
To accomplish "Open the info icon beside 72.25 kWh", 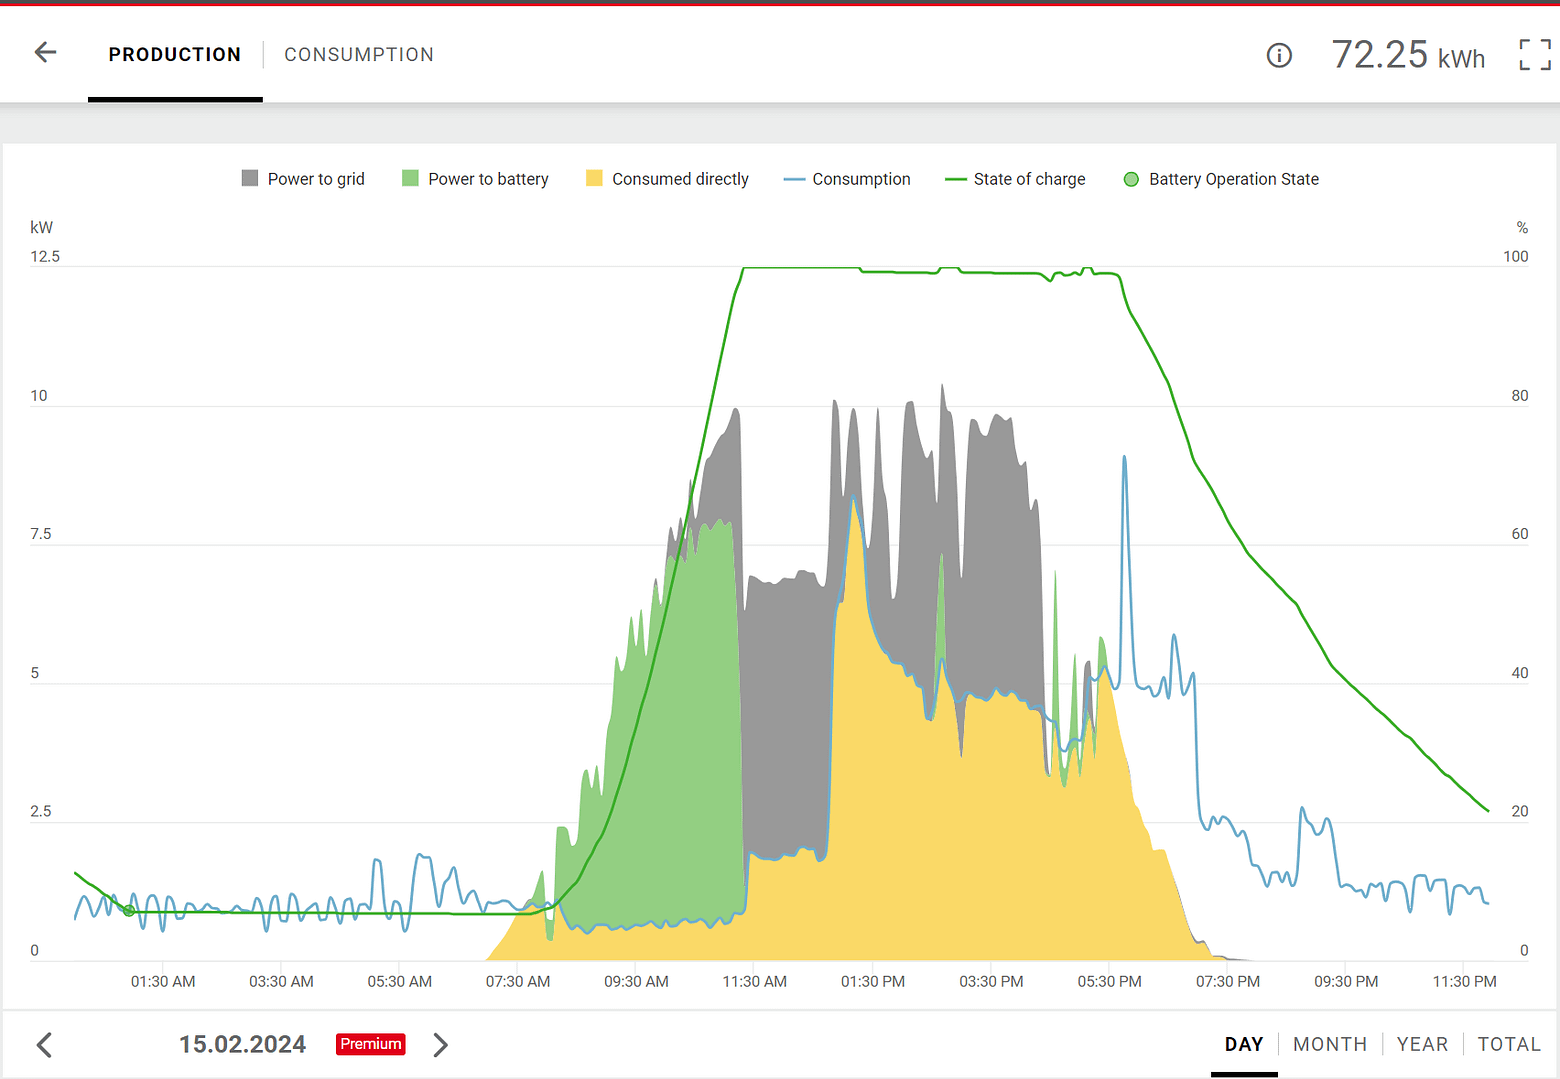I will pos(1279,56).
